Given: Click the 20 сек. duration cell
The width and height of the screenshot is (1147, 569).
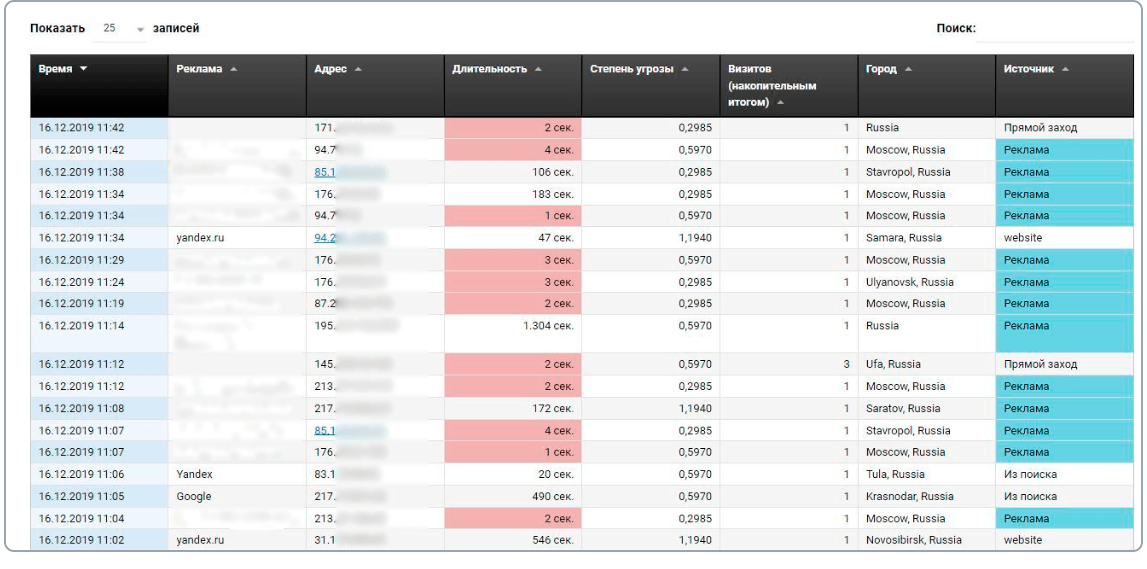Looking at the screenshot, I should (x=513, y=475).
